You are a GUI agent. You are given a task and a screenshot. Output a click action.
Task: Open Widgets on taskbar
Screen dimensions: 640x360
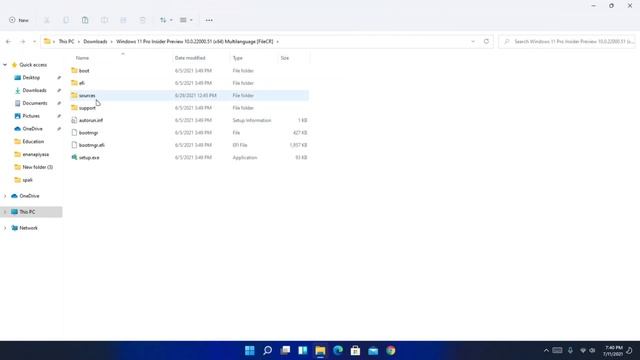(302, 350)
